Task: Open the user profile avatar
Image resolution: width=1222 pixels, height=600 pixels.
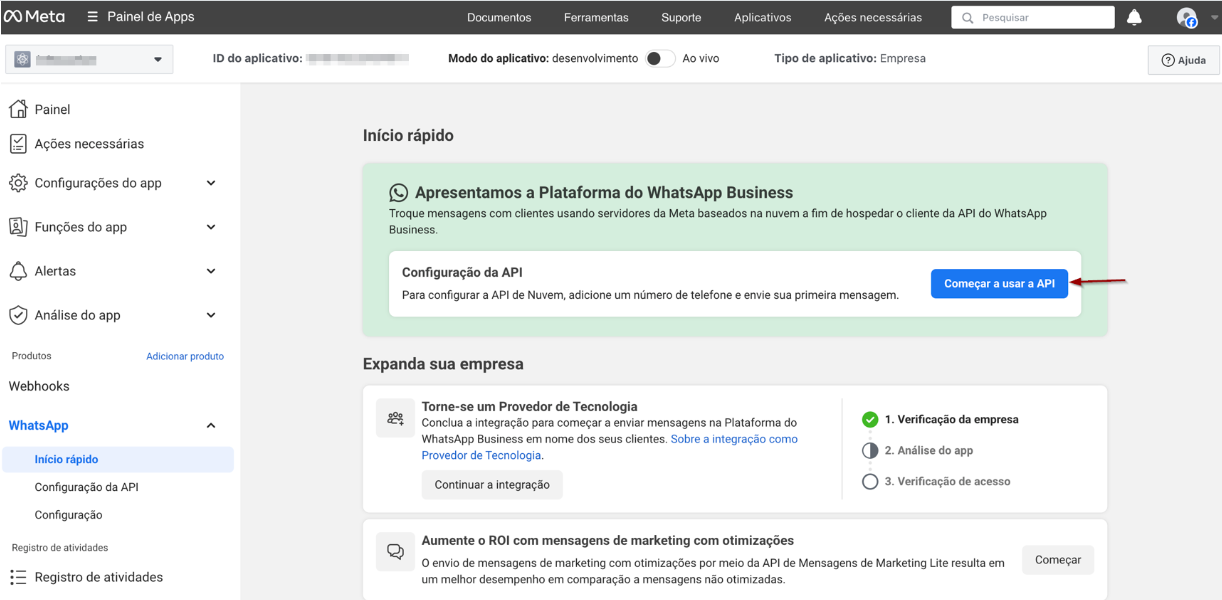Action: (1187, 17)
